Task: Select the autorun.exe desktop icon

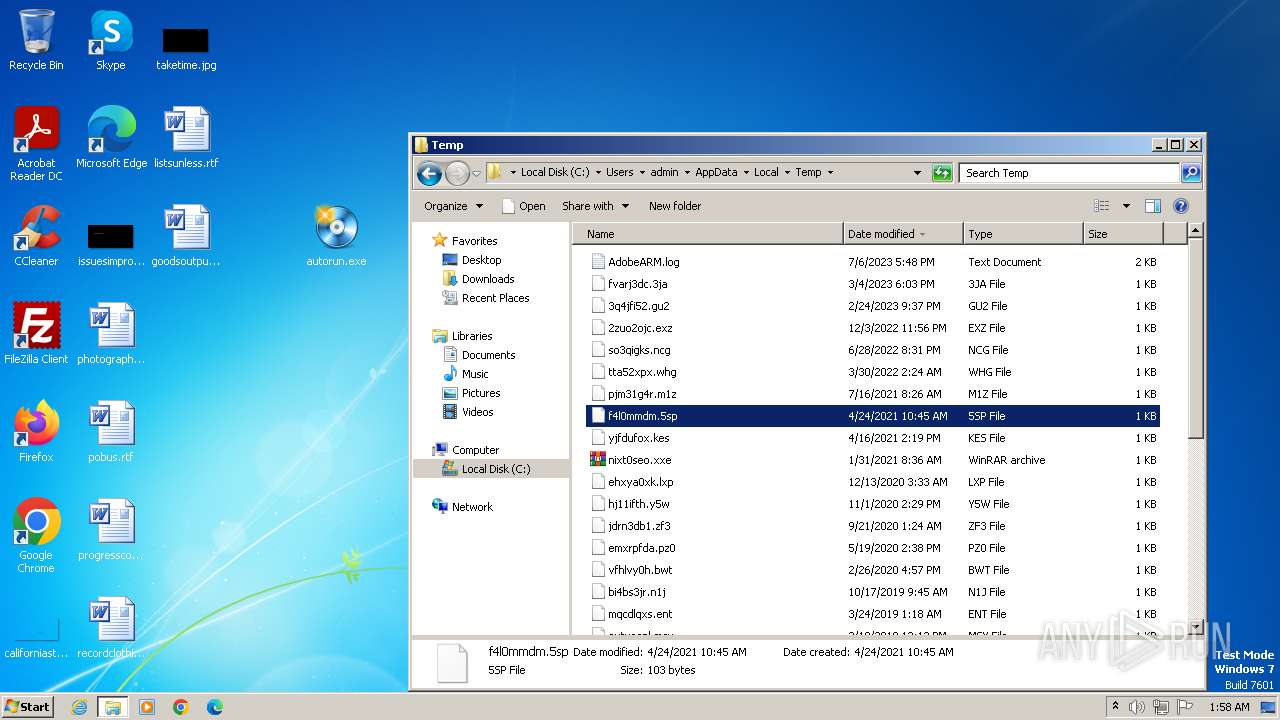Action: (x=336, y=236)
